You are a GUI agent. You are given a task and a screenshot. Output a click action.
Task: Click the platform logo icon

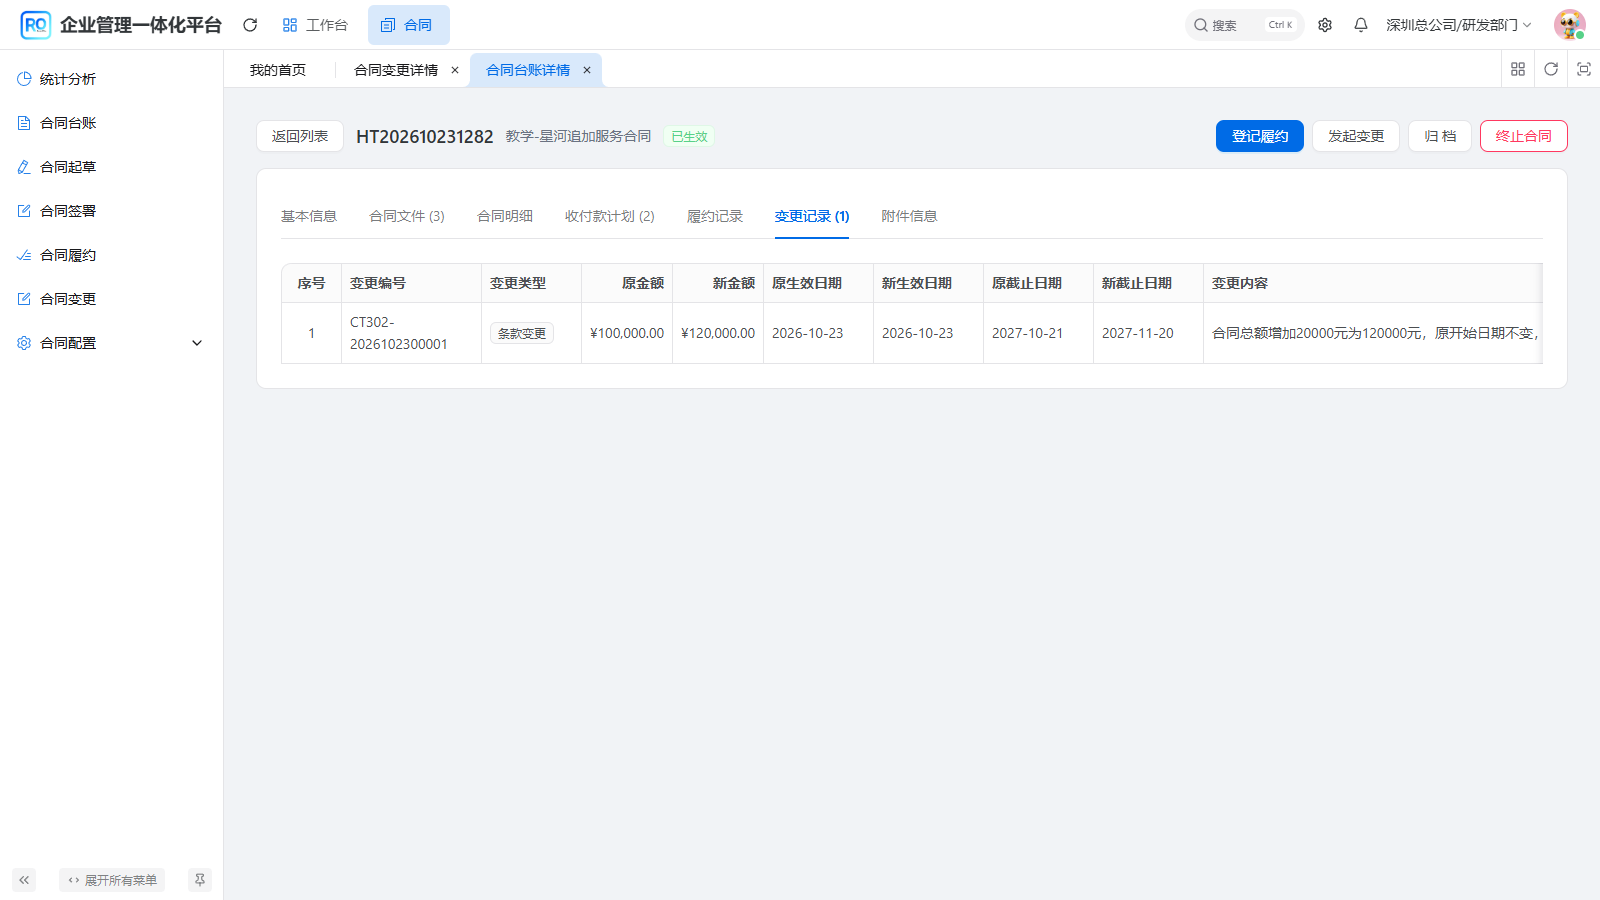35,25
